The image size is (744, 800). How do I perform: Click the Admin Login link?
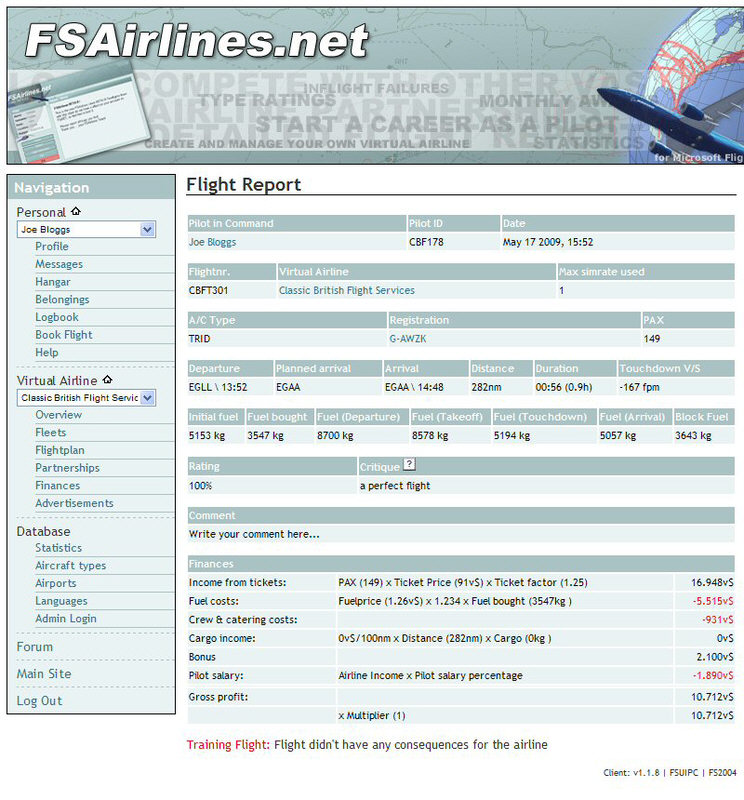click(66, 619)
